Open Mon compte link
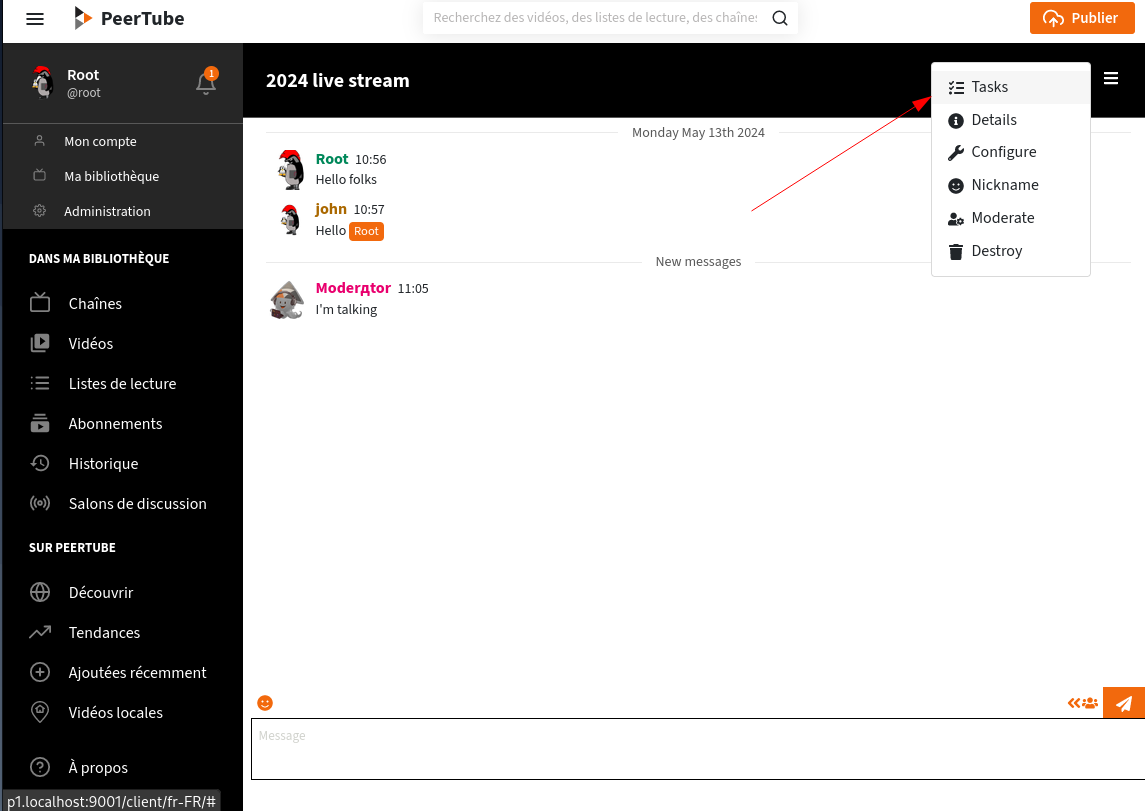 [x=100, y=142]
